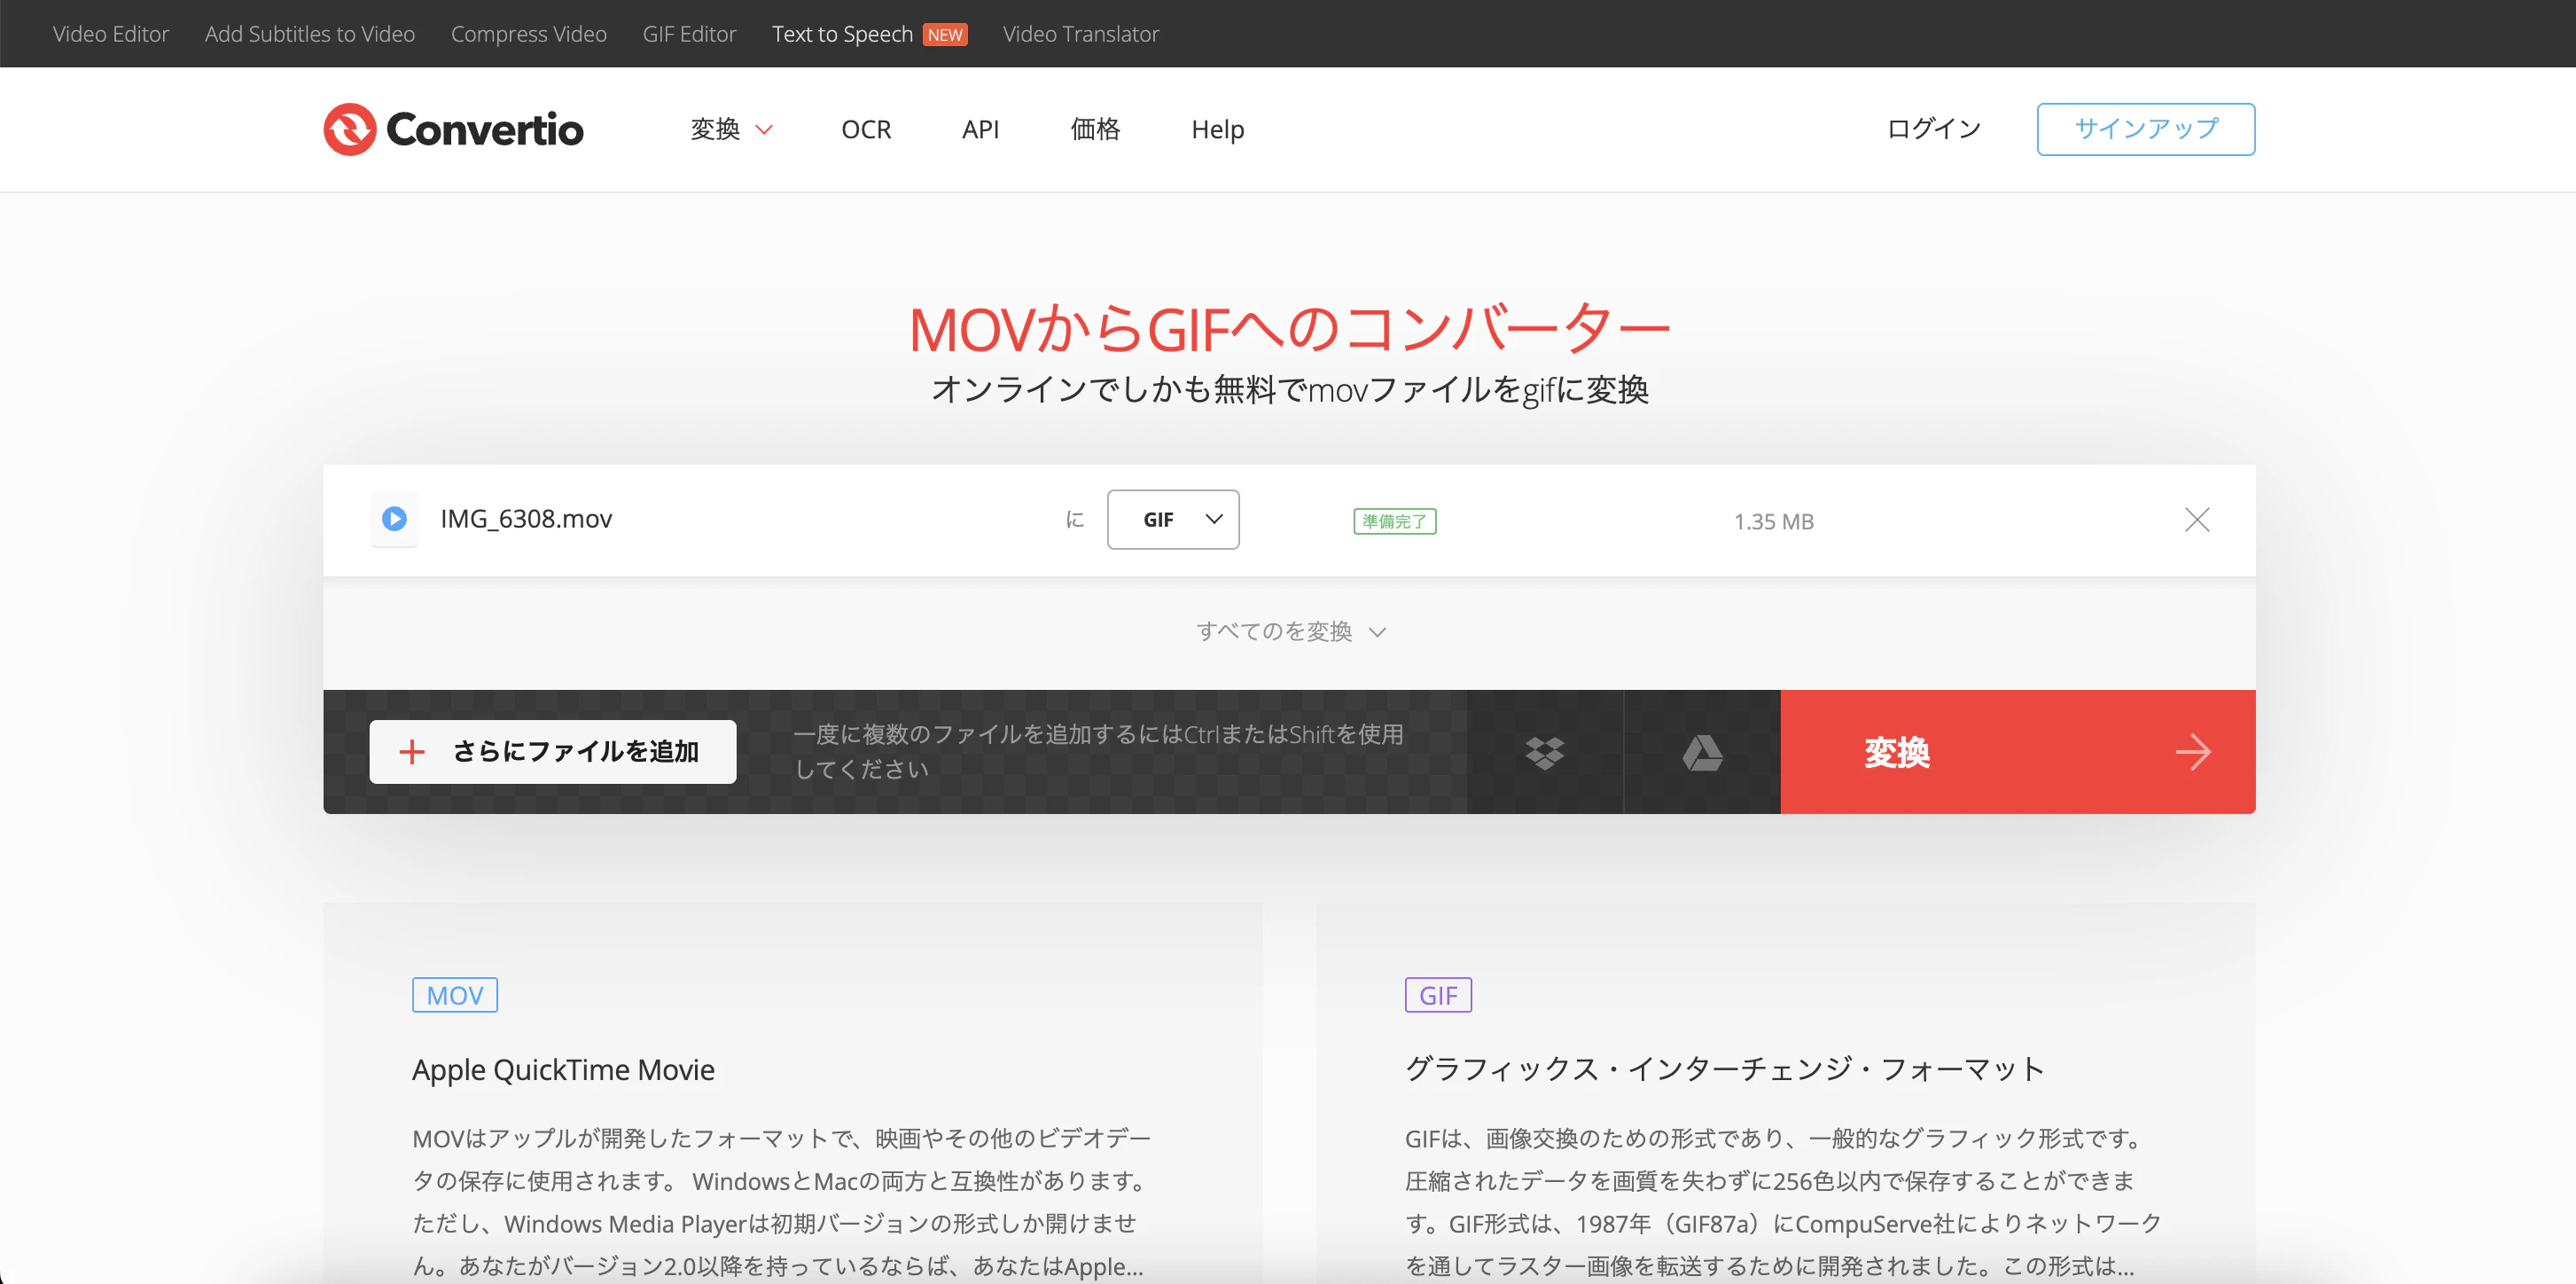Click the グラフィックス・インターチェンジ・フォーマット heading
This screenshot has height=1284, width=2576.
point(1725,1069)
